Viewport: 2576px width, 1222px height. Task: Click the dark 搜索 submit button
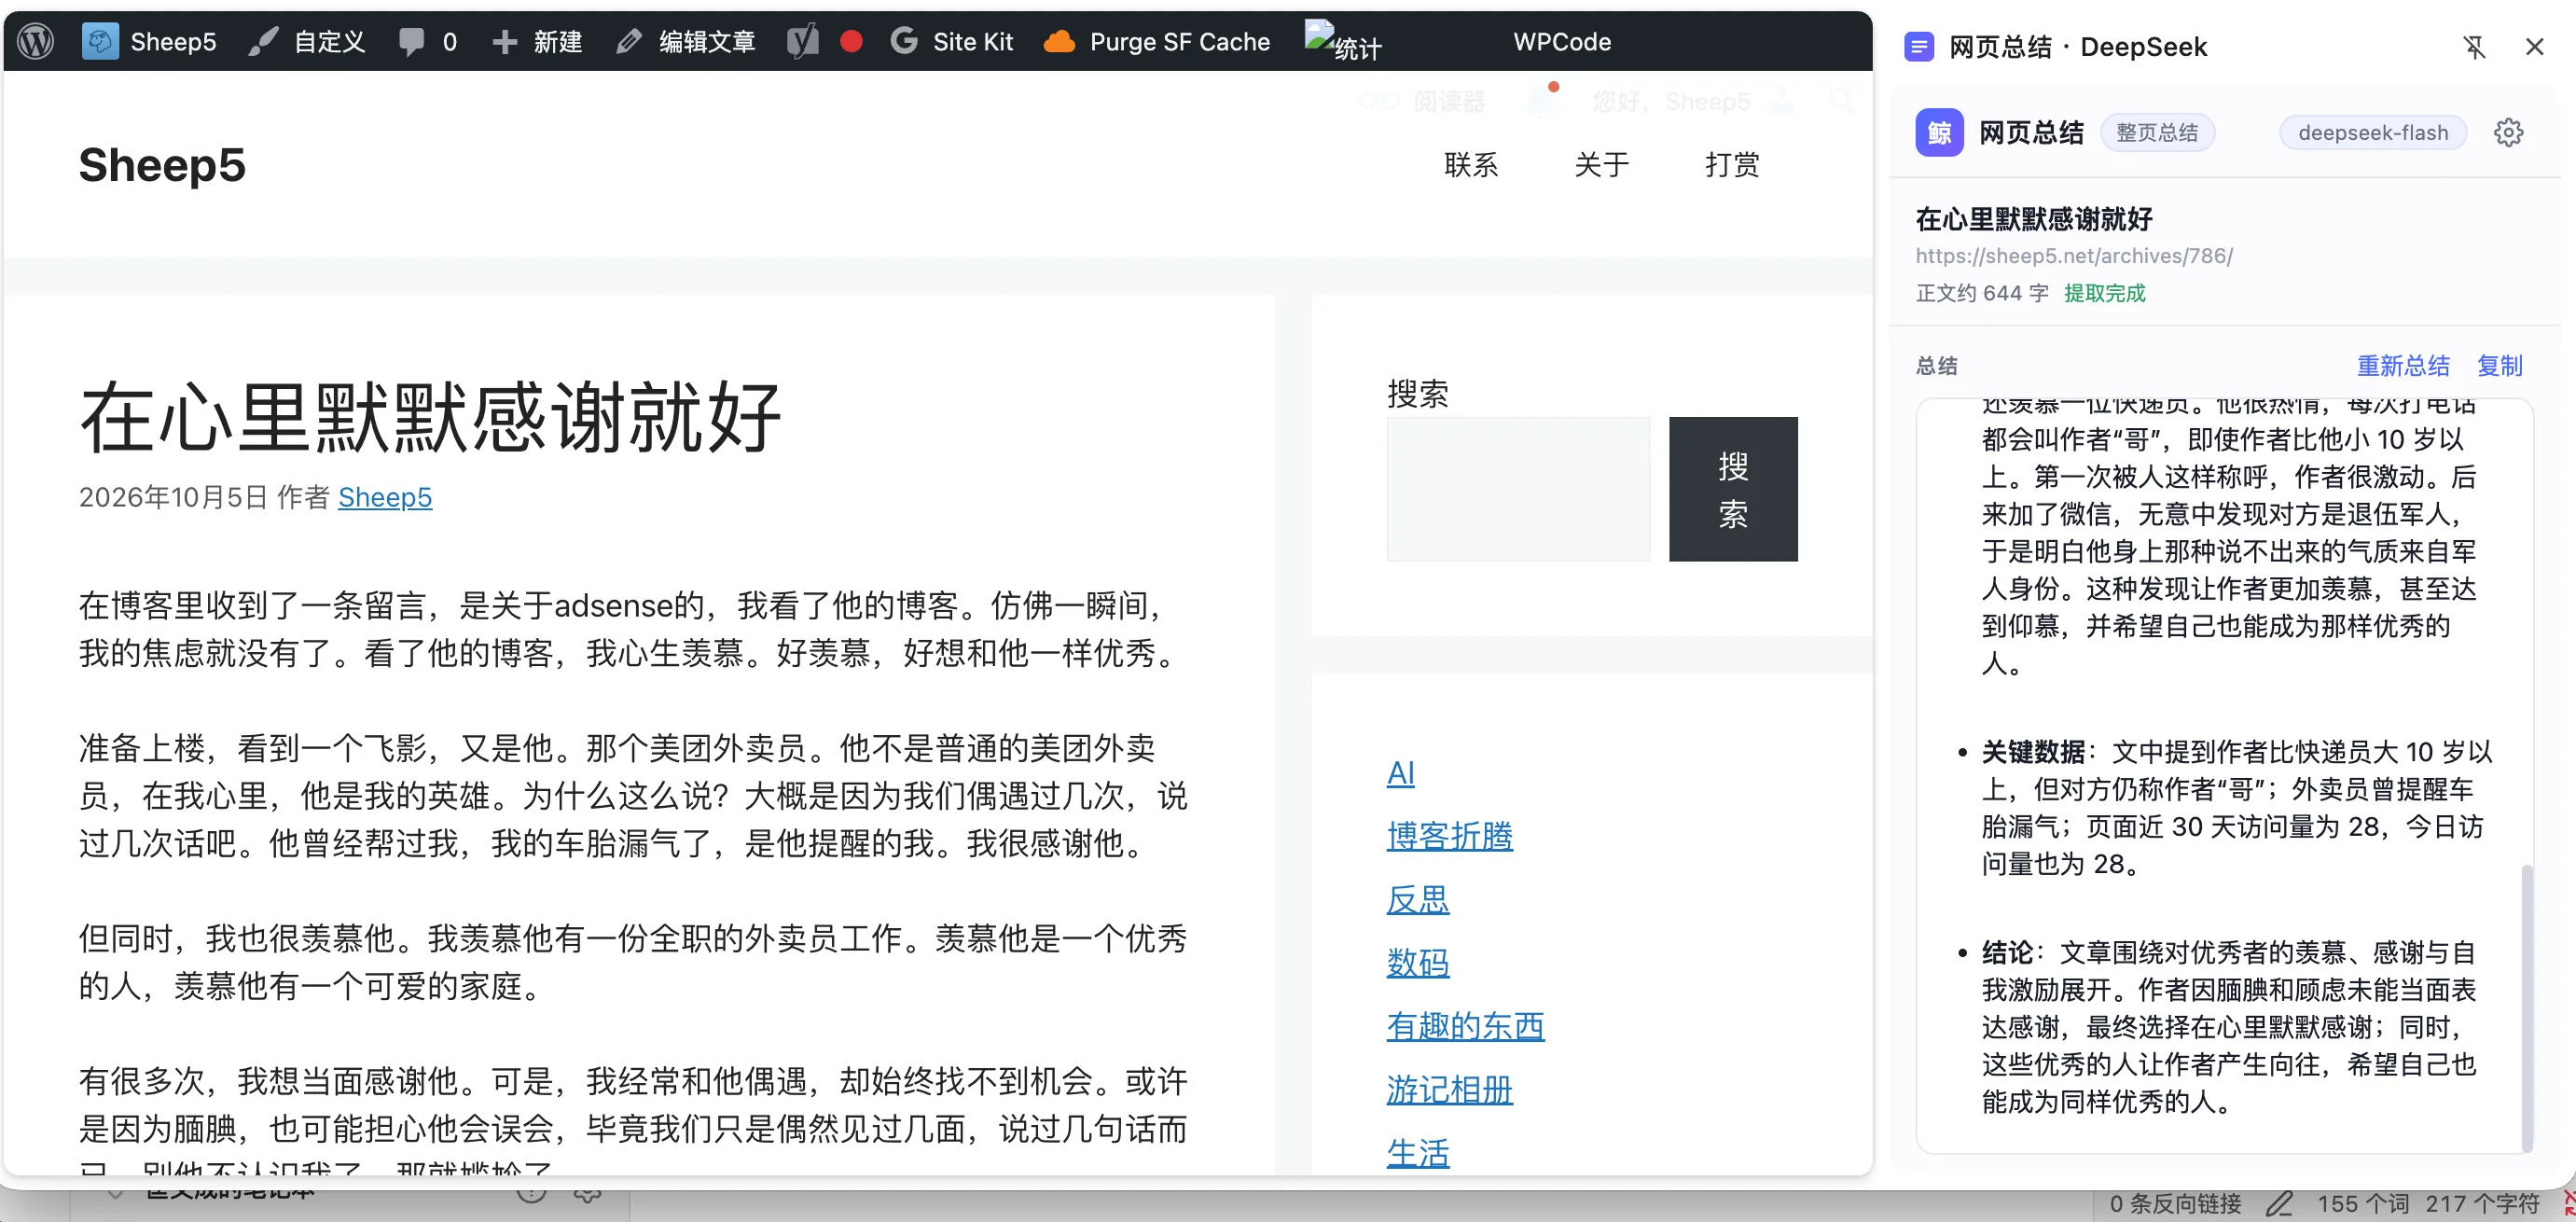1733,489
